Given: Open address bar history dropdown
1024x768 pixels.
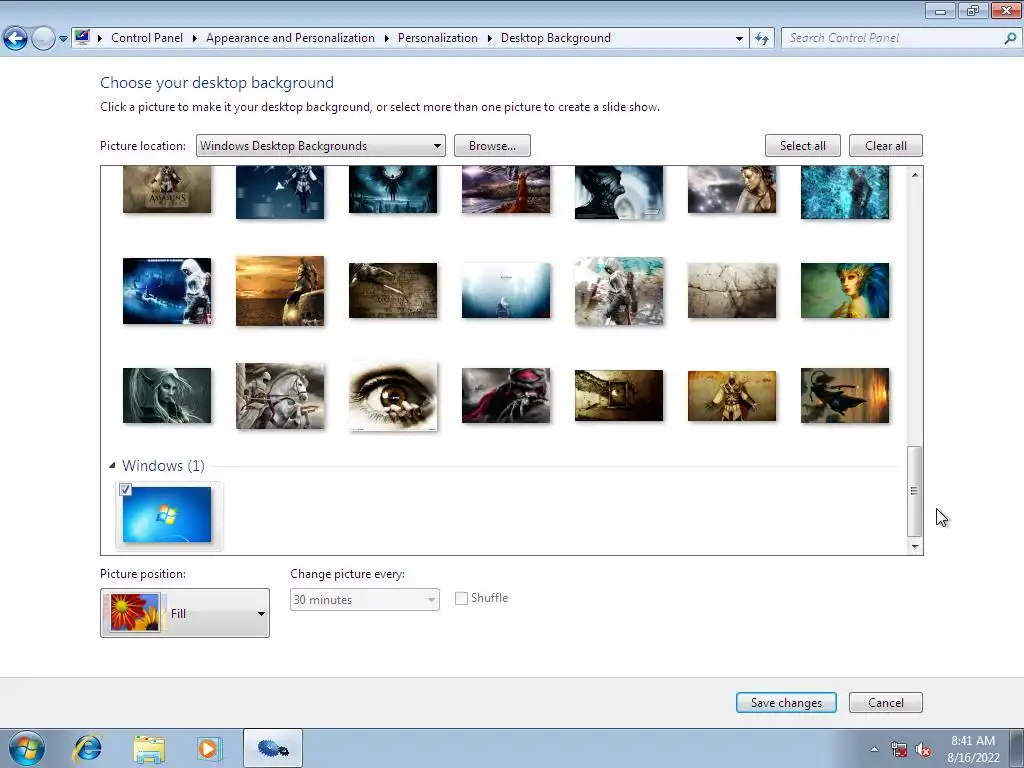Looking at the screenshot, I should (739, 39).
